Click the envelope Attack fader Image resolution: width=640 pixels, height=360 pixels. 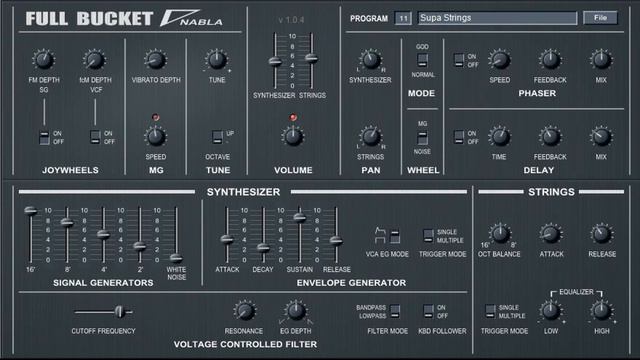227,239
